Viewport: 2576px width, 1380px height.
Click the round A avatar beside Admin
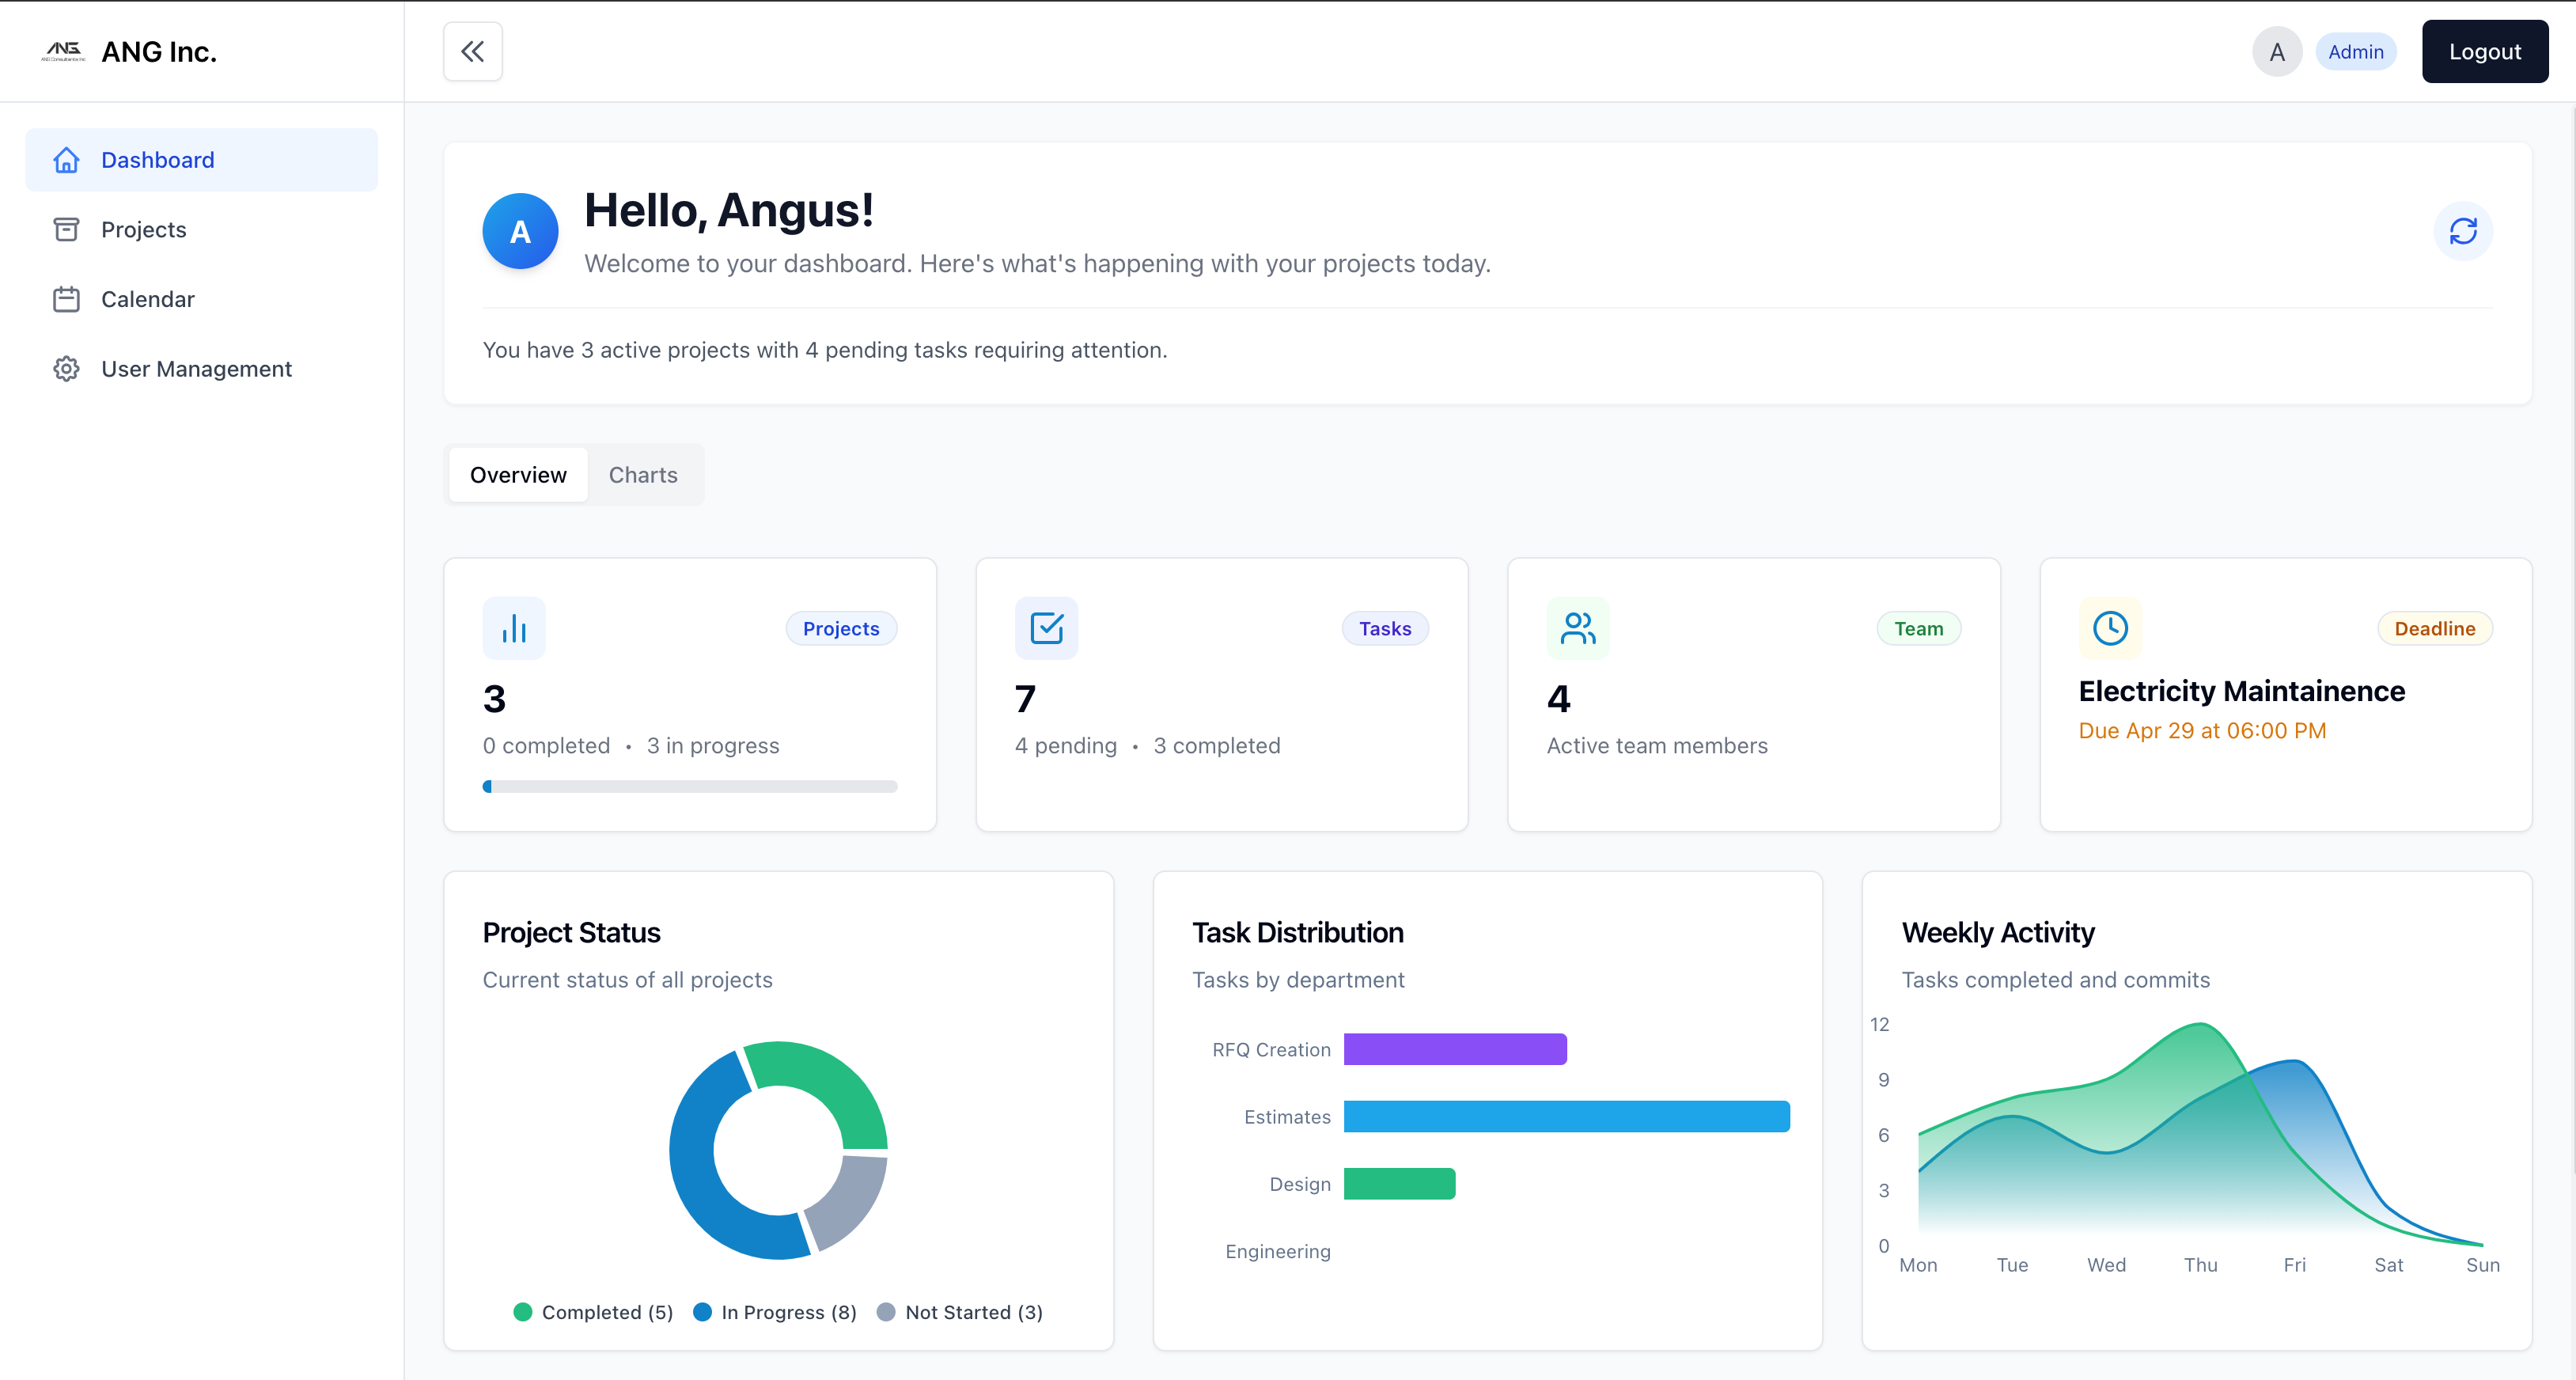(2276, 52)
